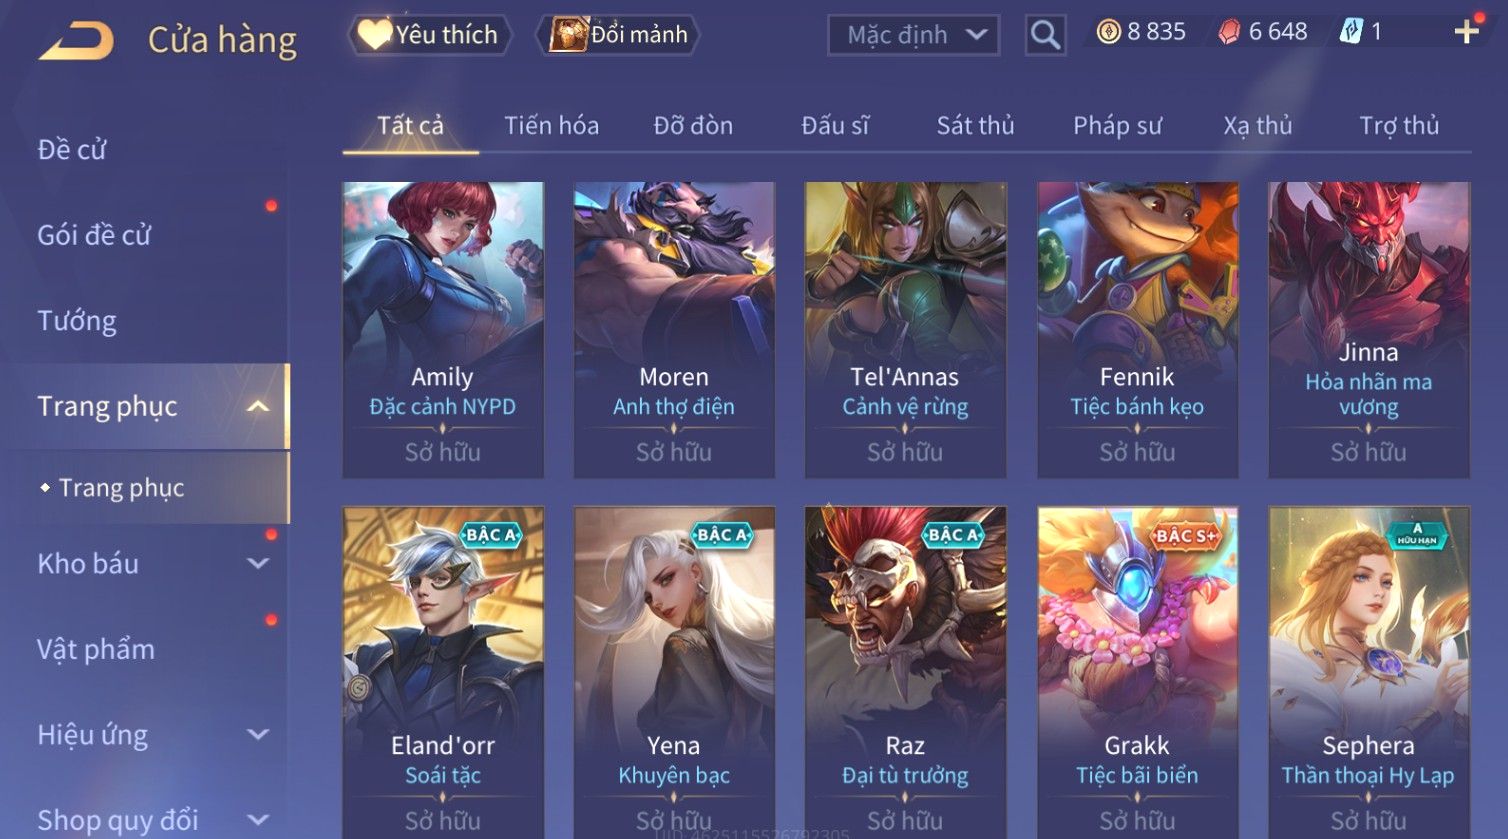The height and width of the screenshot is (839, 1508).
Task: Click the gold coin currency icon
Action: coord(1108,33)
